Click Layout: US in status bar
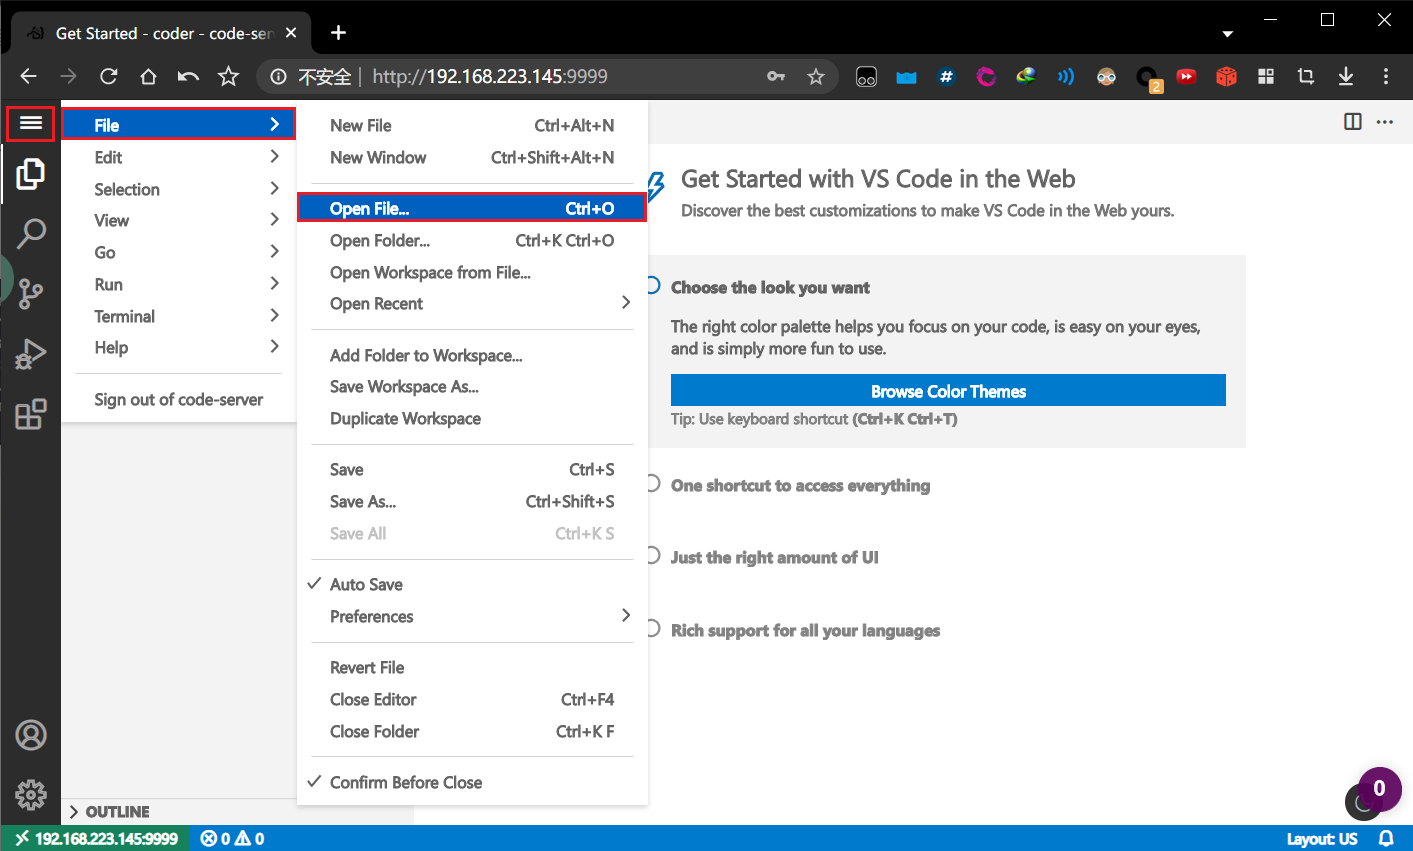Viewport: 1413px width, 851px height. (1322, 839)
